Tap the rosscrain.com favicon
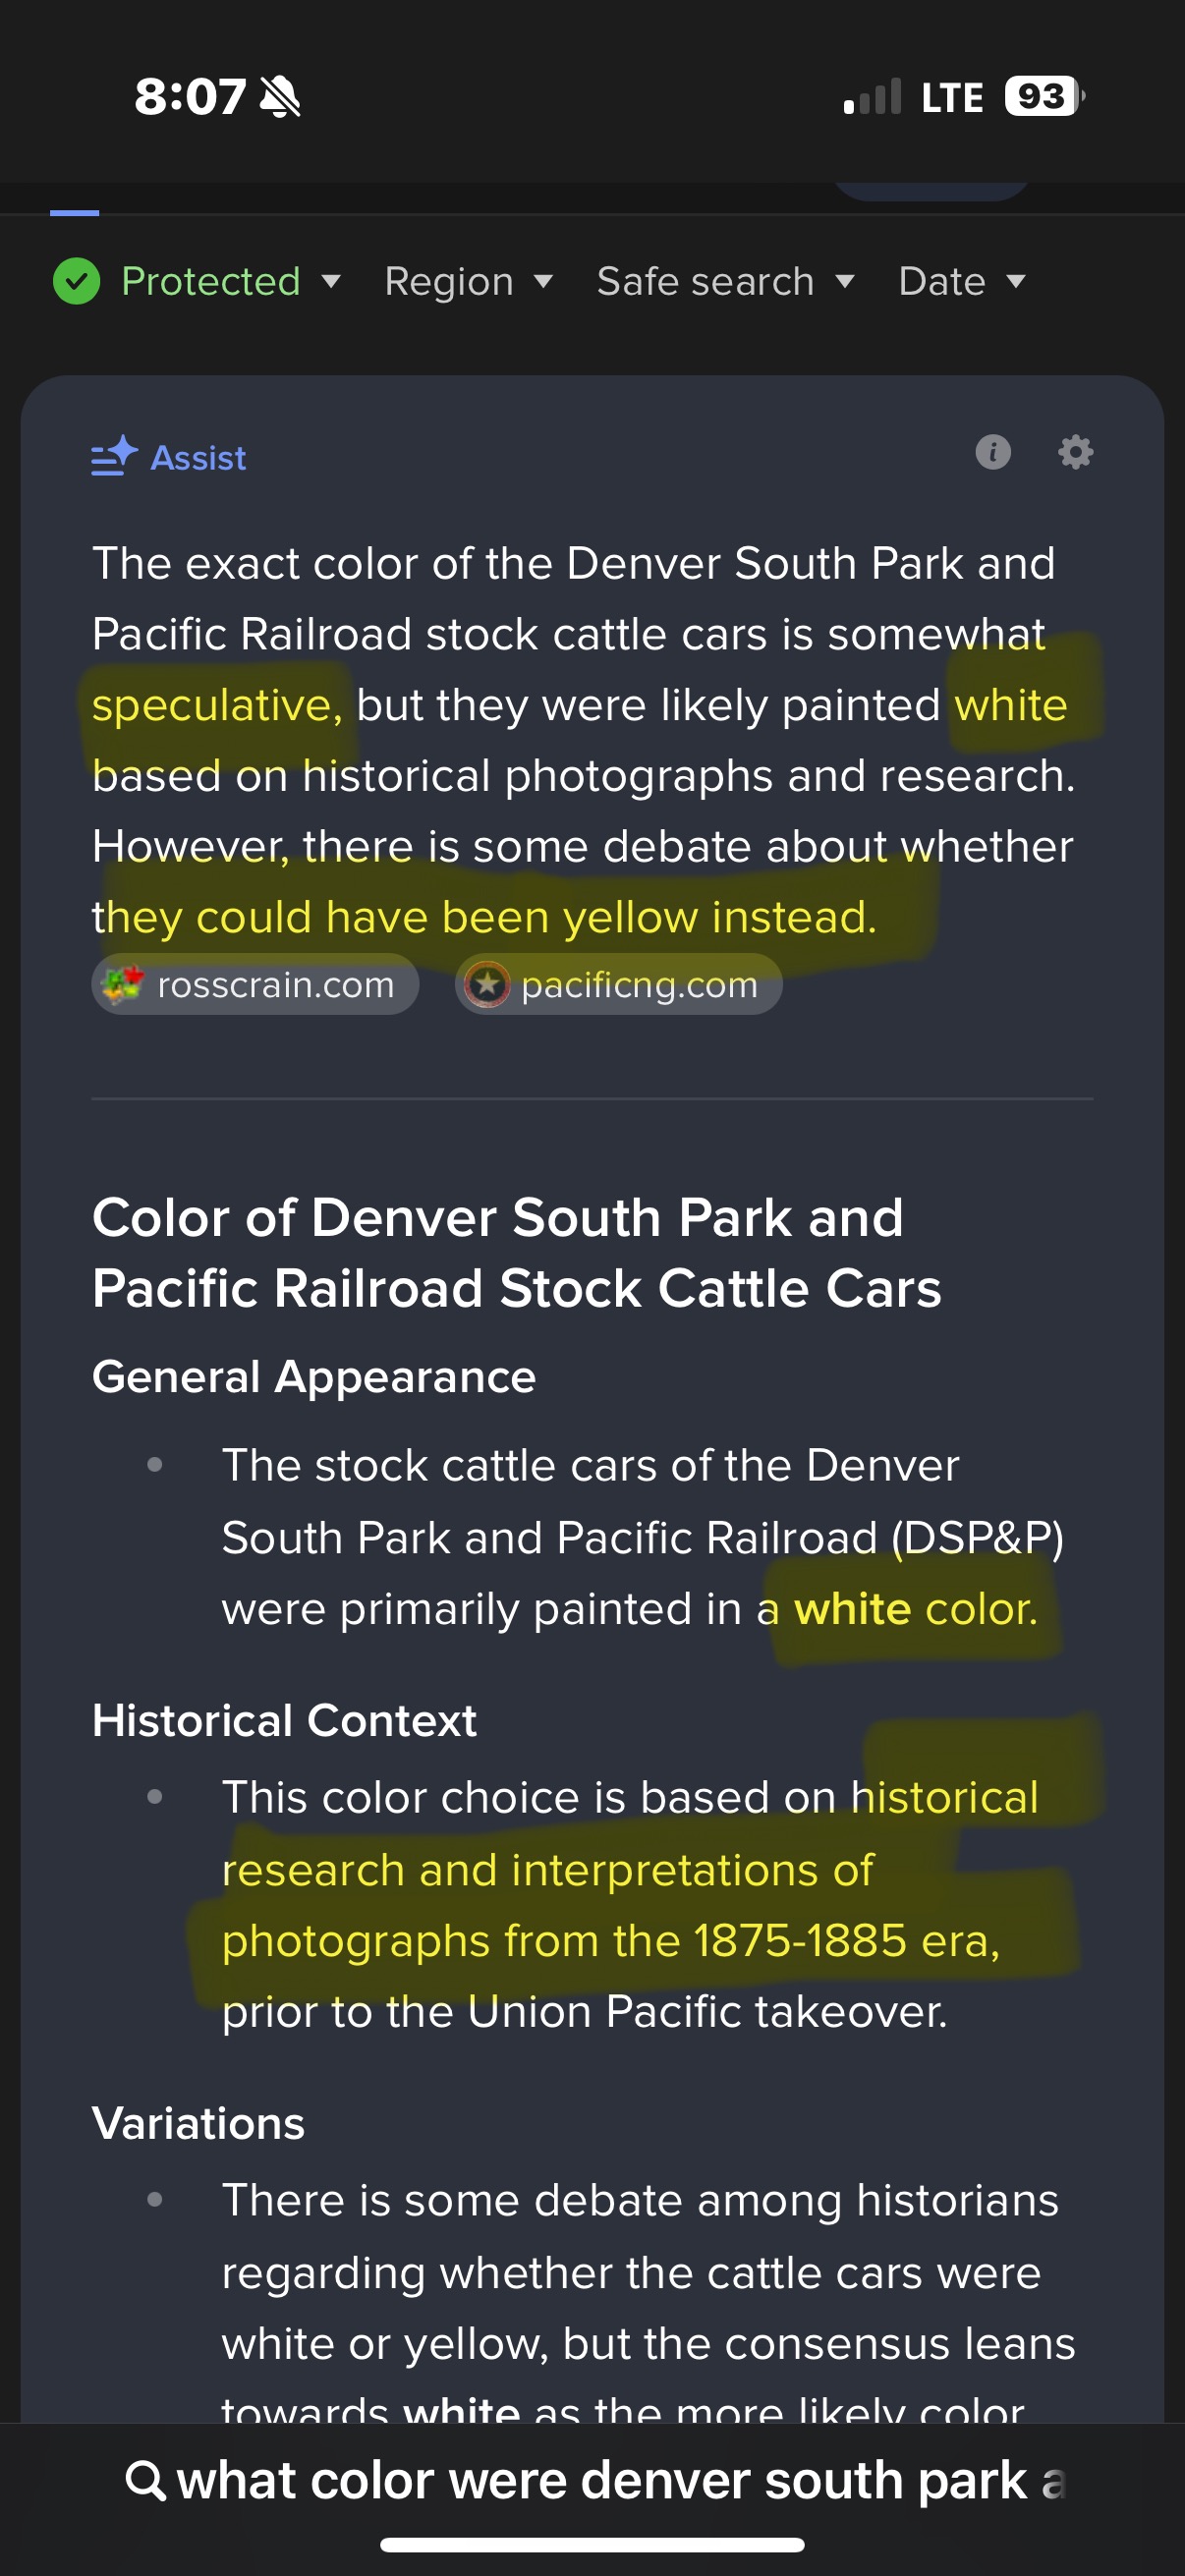Viewport: 1185px width, 2576px height. click(123, 984)
